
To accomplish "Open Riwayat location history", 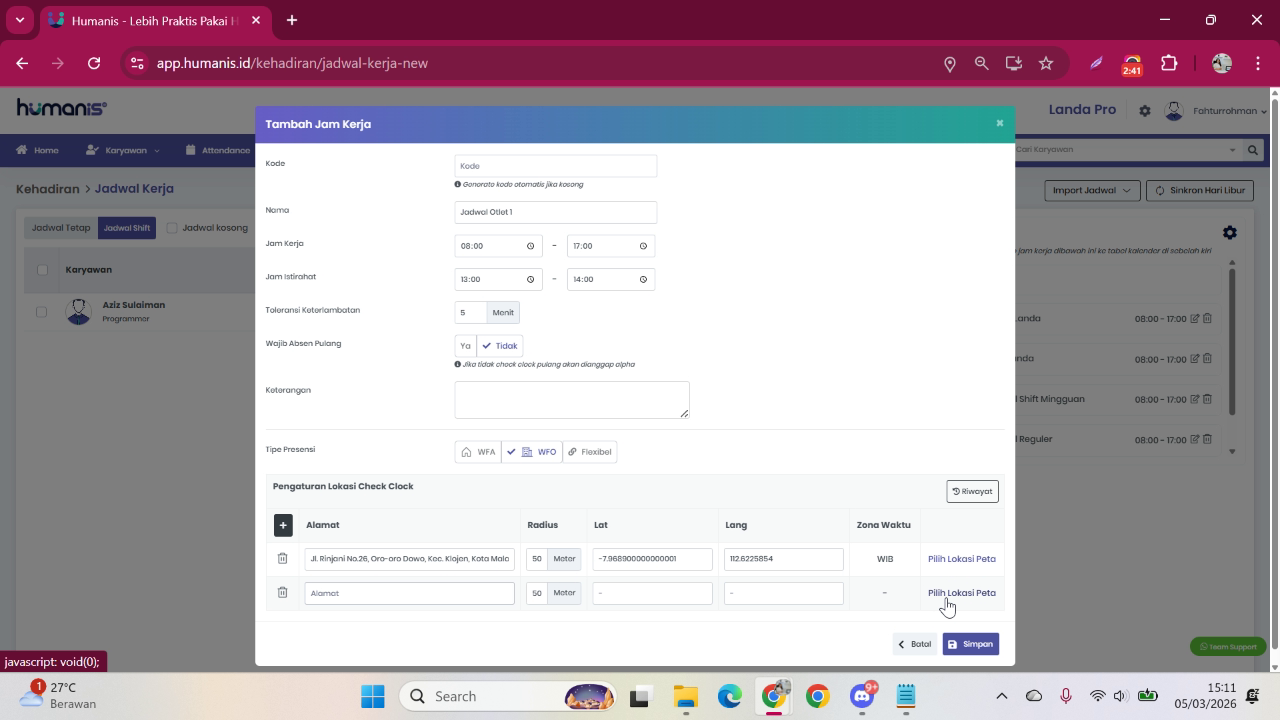I will 972,491.
